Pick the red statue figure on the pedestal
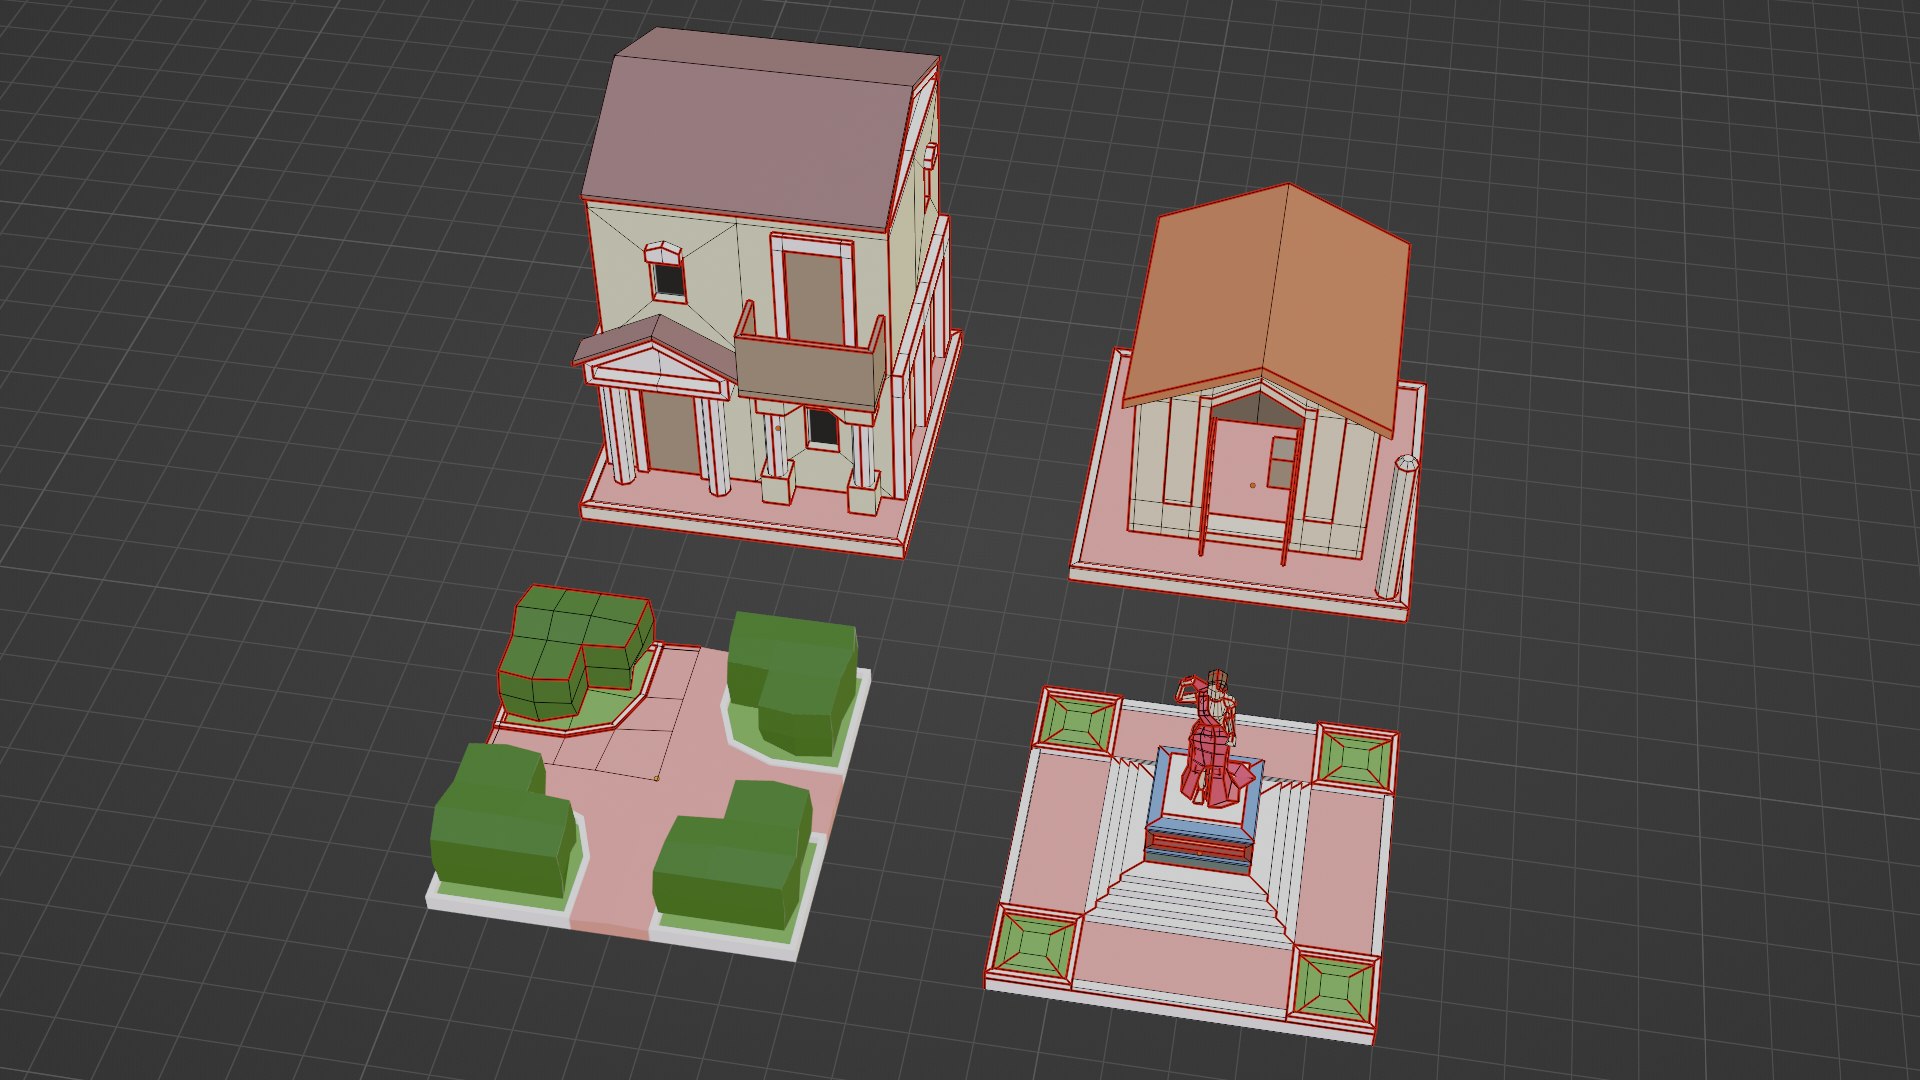The width and height of the screenshot is (1920, 1080). coord(1214,740)
